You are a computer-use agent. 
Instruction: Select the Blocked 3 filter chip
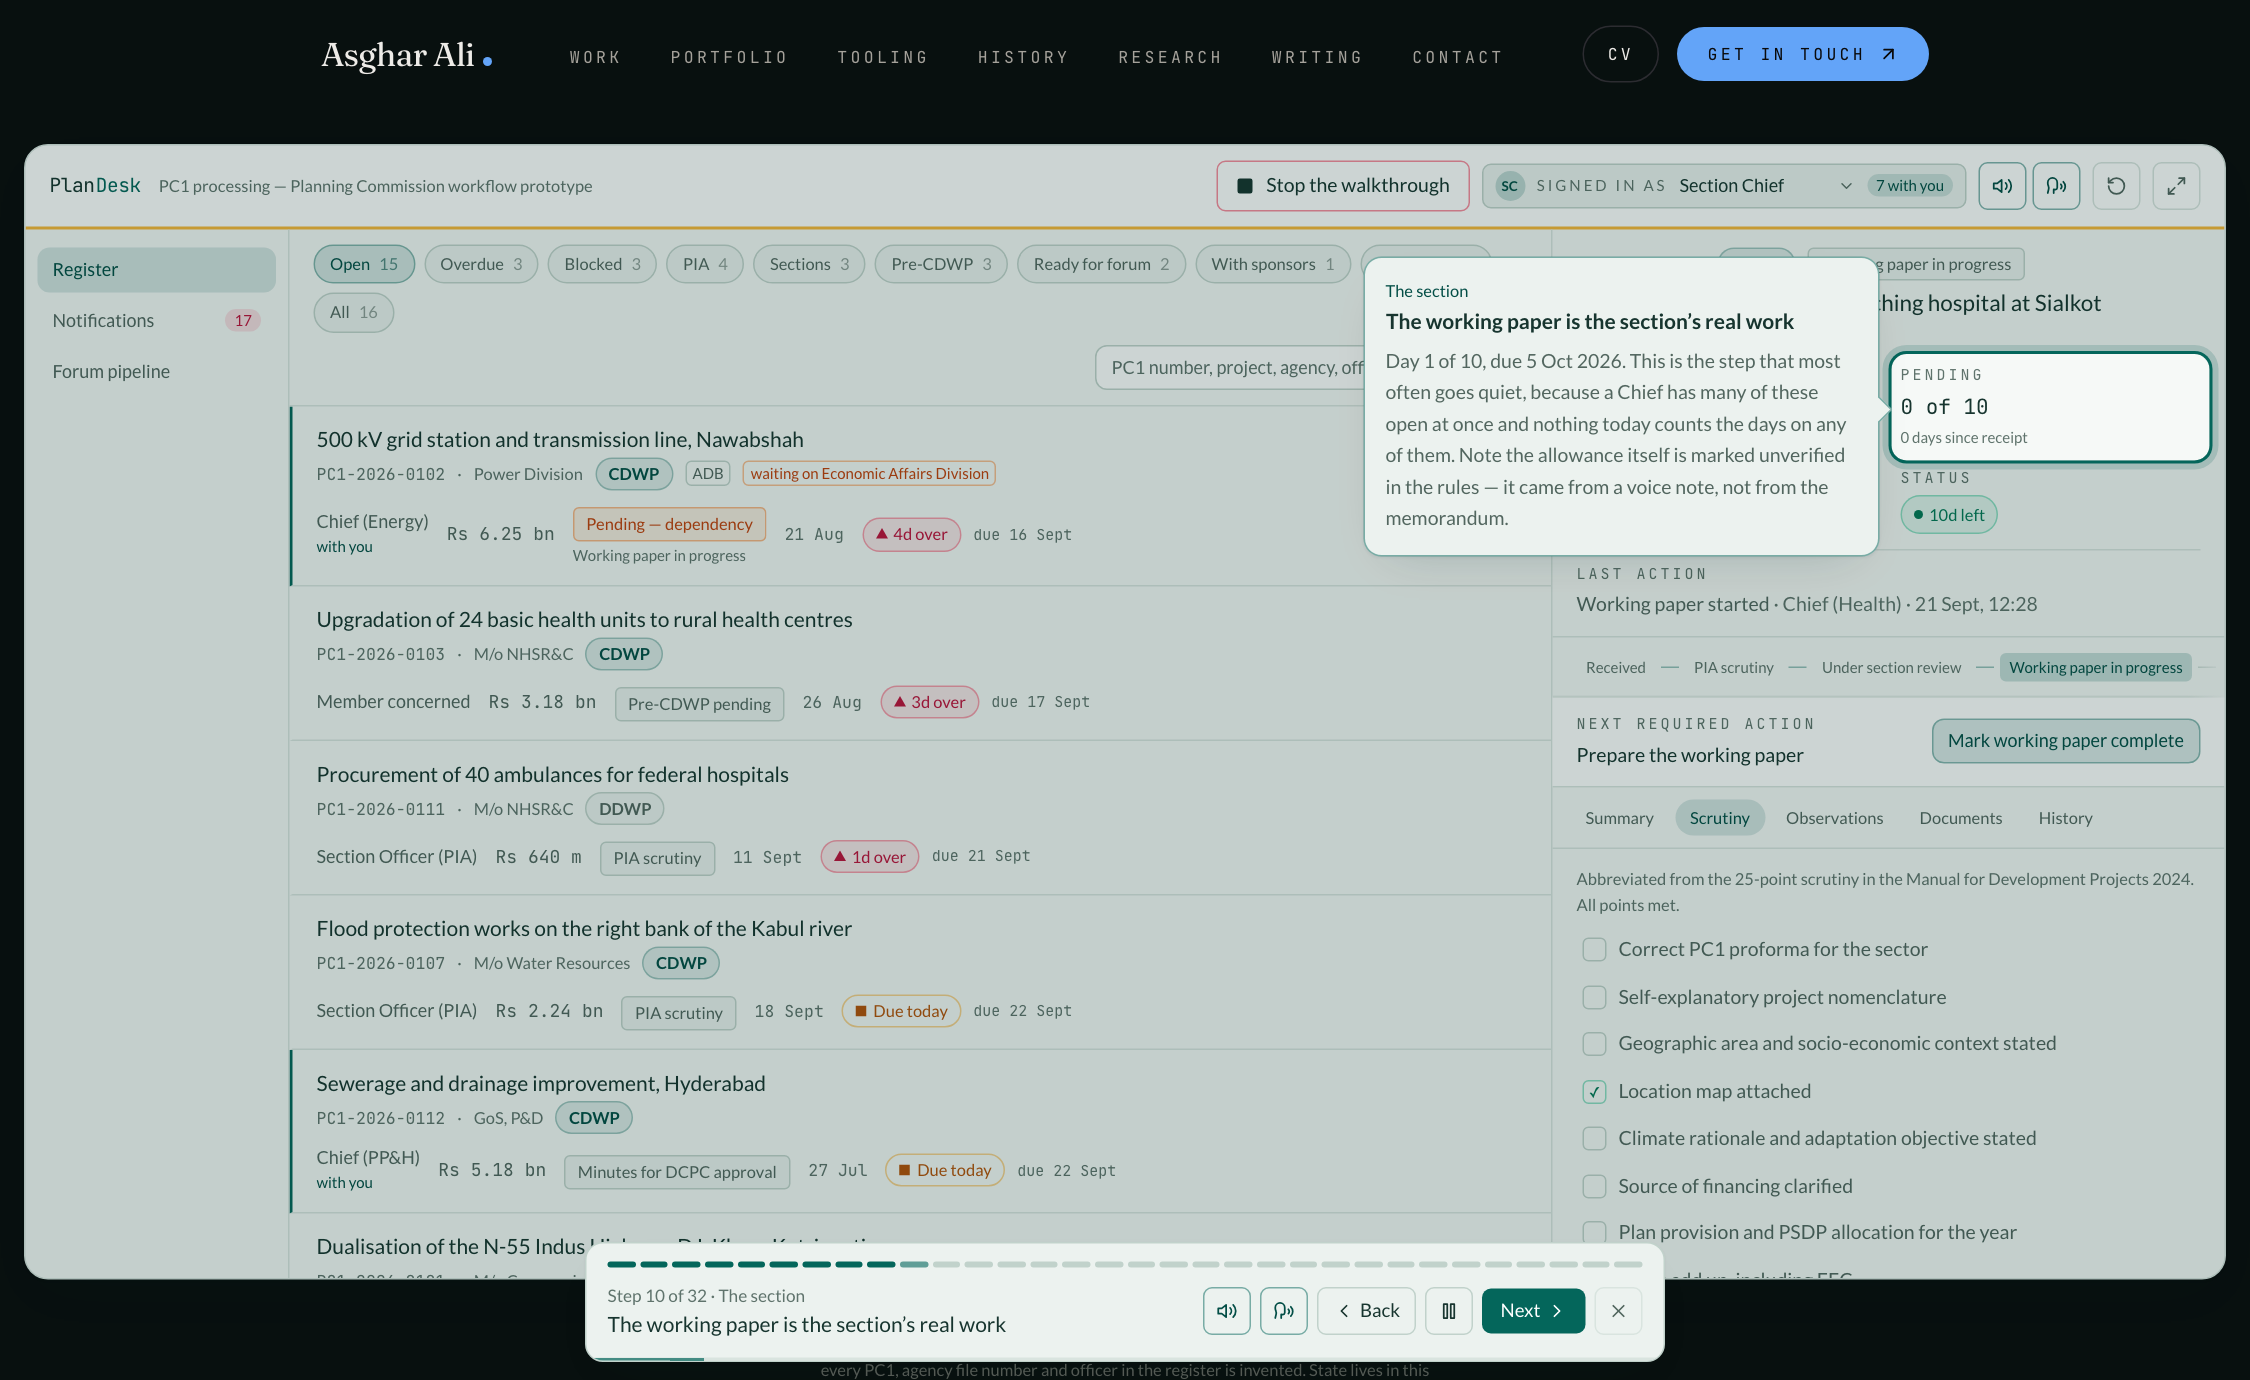point(602,264)
